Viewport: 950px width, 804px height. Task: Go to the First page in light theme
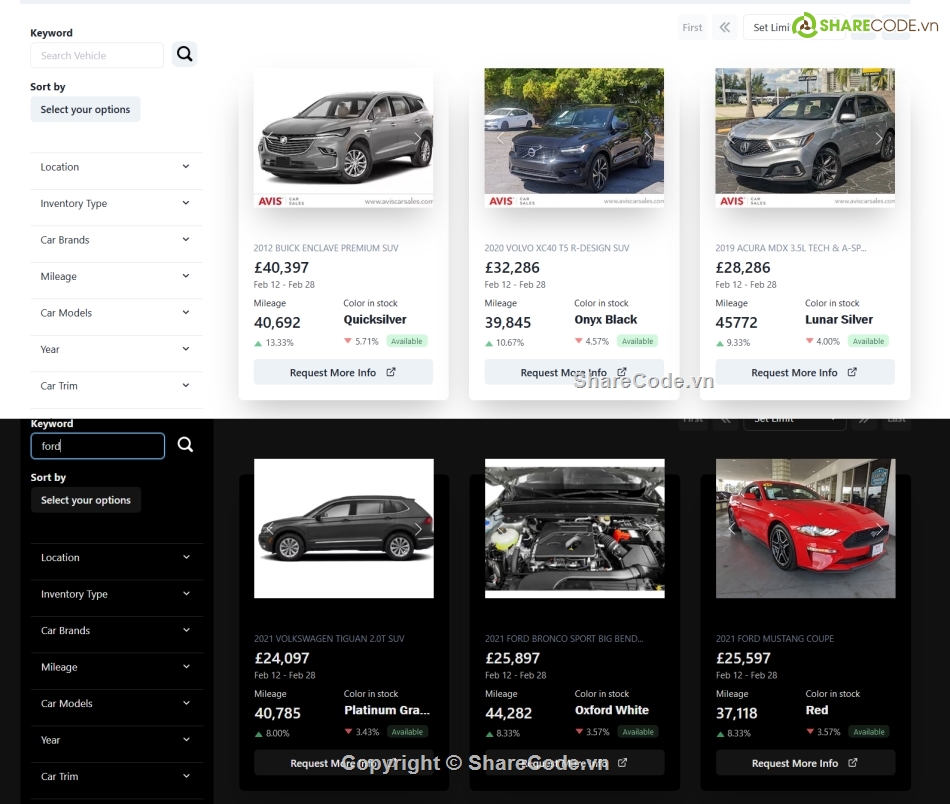692,28
